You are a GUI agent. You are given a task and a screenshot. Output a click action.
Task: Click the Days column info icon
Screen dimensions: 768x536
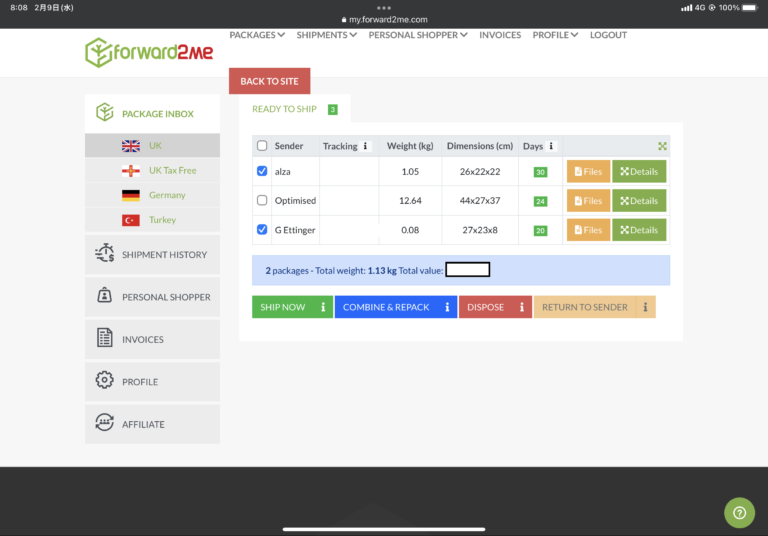click(551, 146)
